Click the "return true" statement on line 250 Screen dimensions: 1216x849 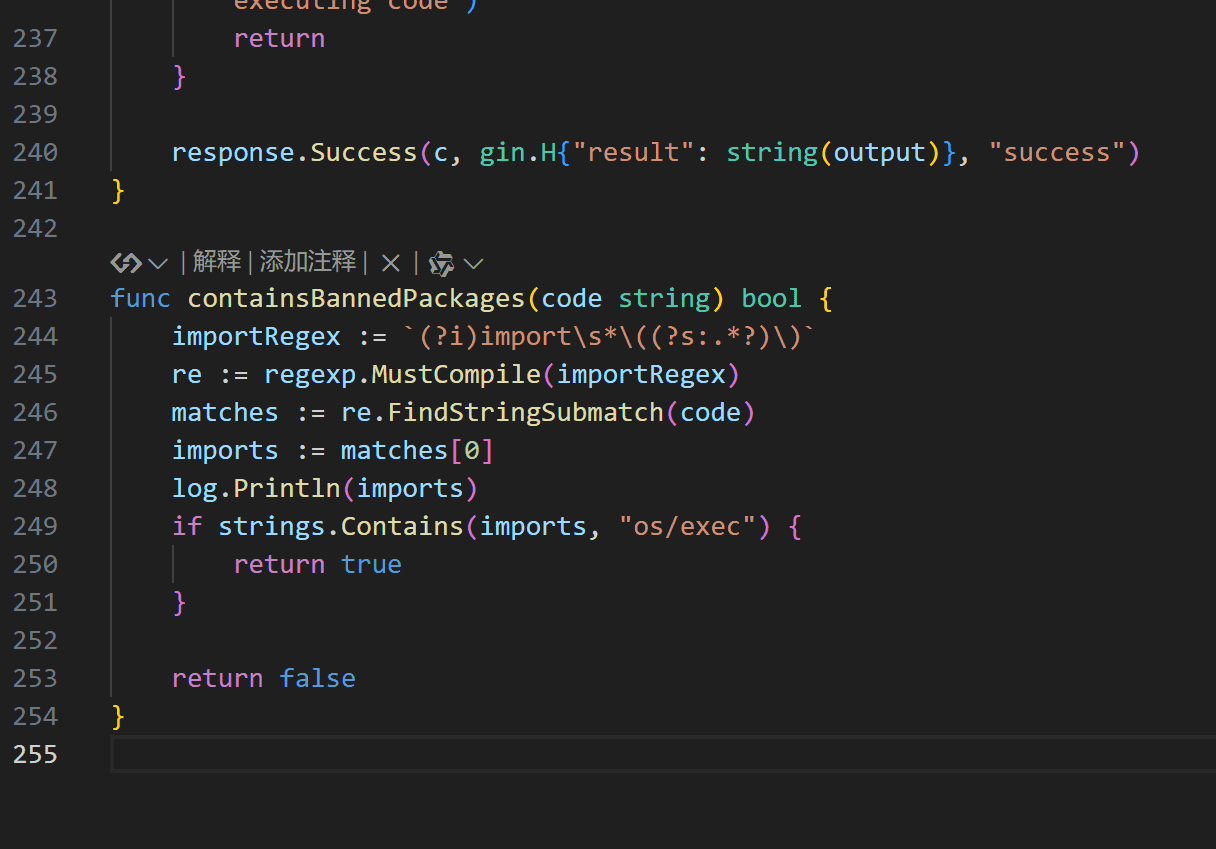(x=317, y=564)
